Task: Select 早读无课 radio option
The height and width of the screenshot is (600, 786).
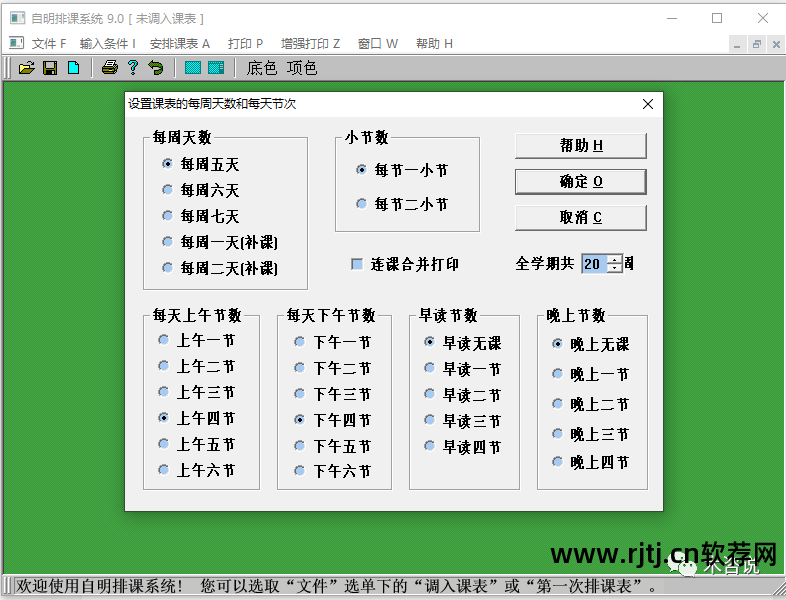Action: coord(463,343)
